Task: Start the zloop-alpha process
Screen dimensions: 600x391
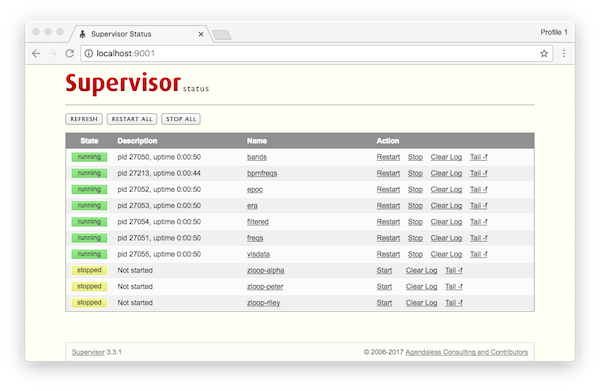Action: (x=384, y=270)
